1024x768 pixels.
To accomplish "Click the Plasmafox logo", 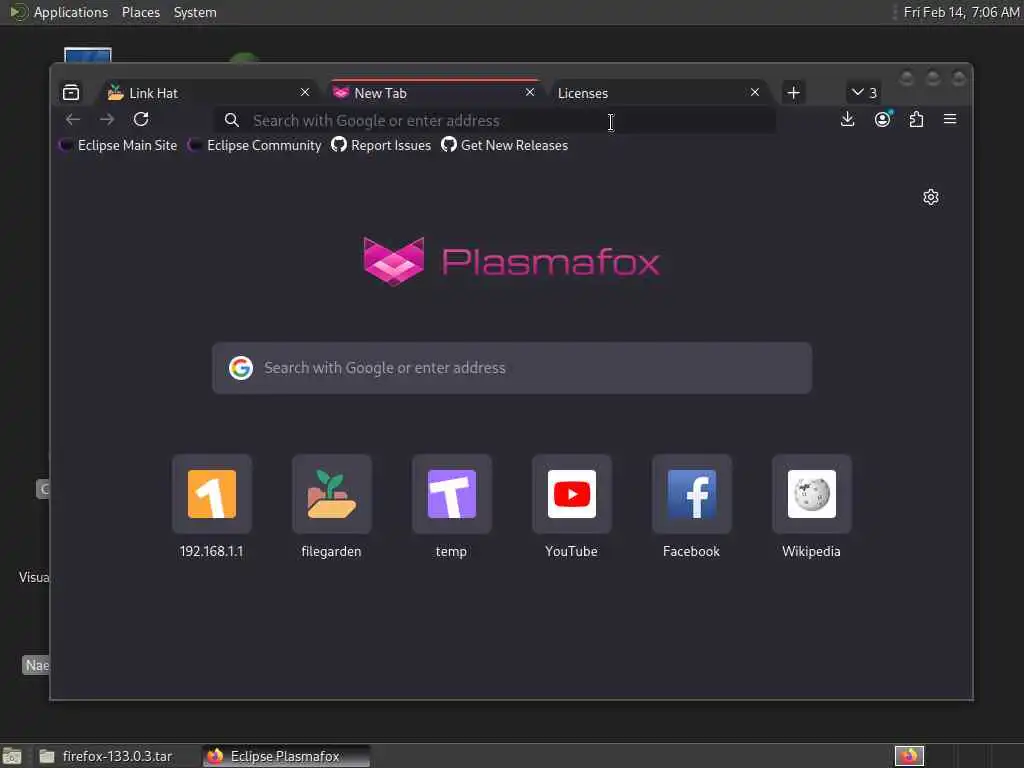I will coord(511,261).
